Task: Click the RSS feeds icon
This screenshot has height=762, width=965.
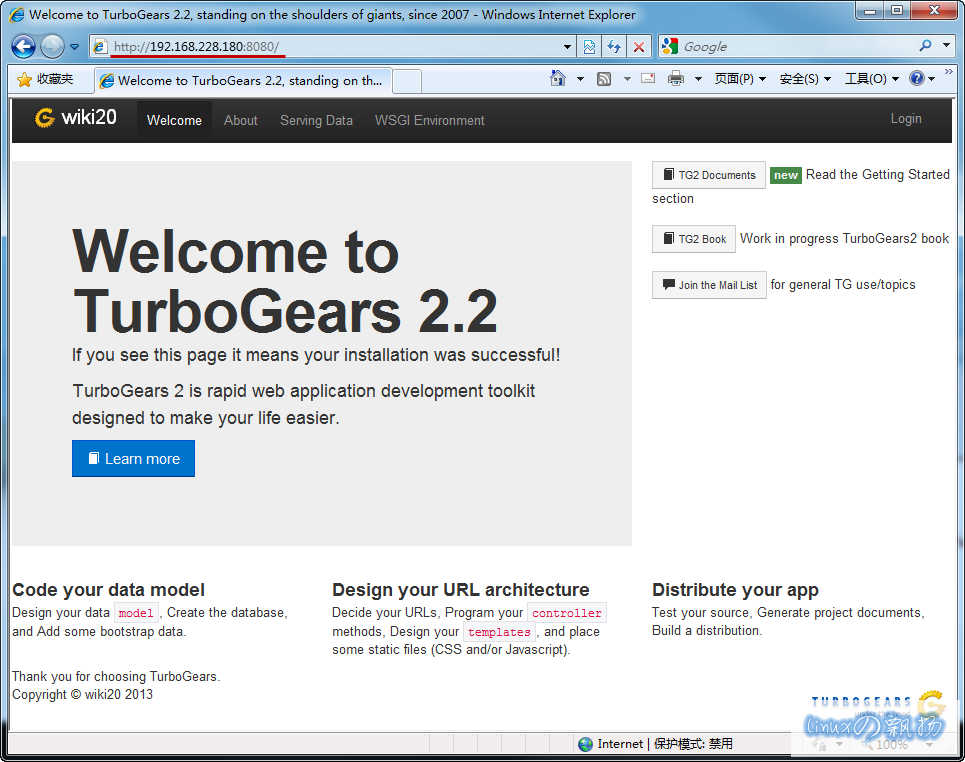Action: 604,79
